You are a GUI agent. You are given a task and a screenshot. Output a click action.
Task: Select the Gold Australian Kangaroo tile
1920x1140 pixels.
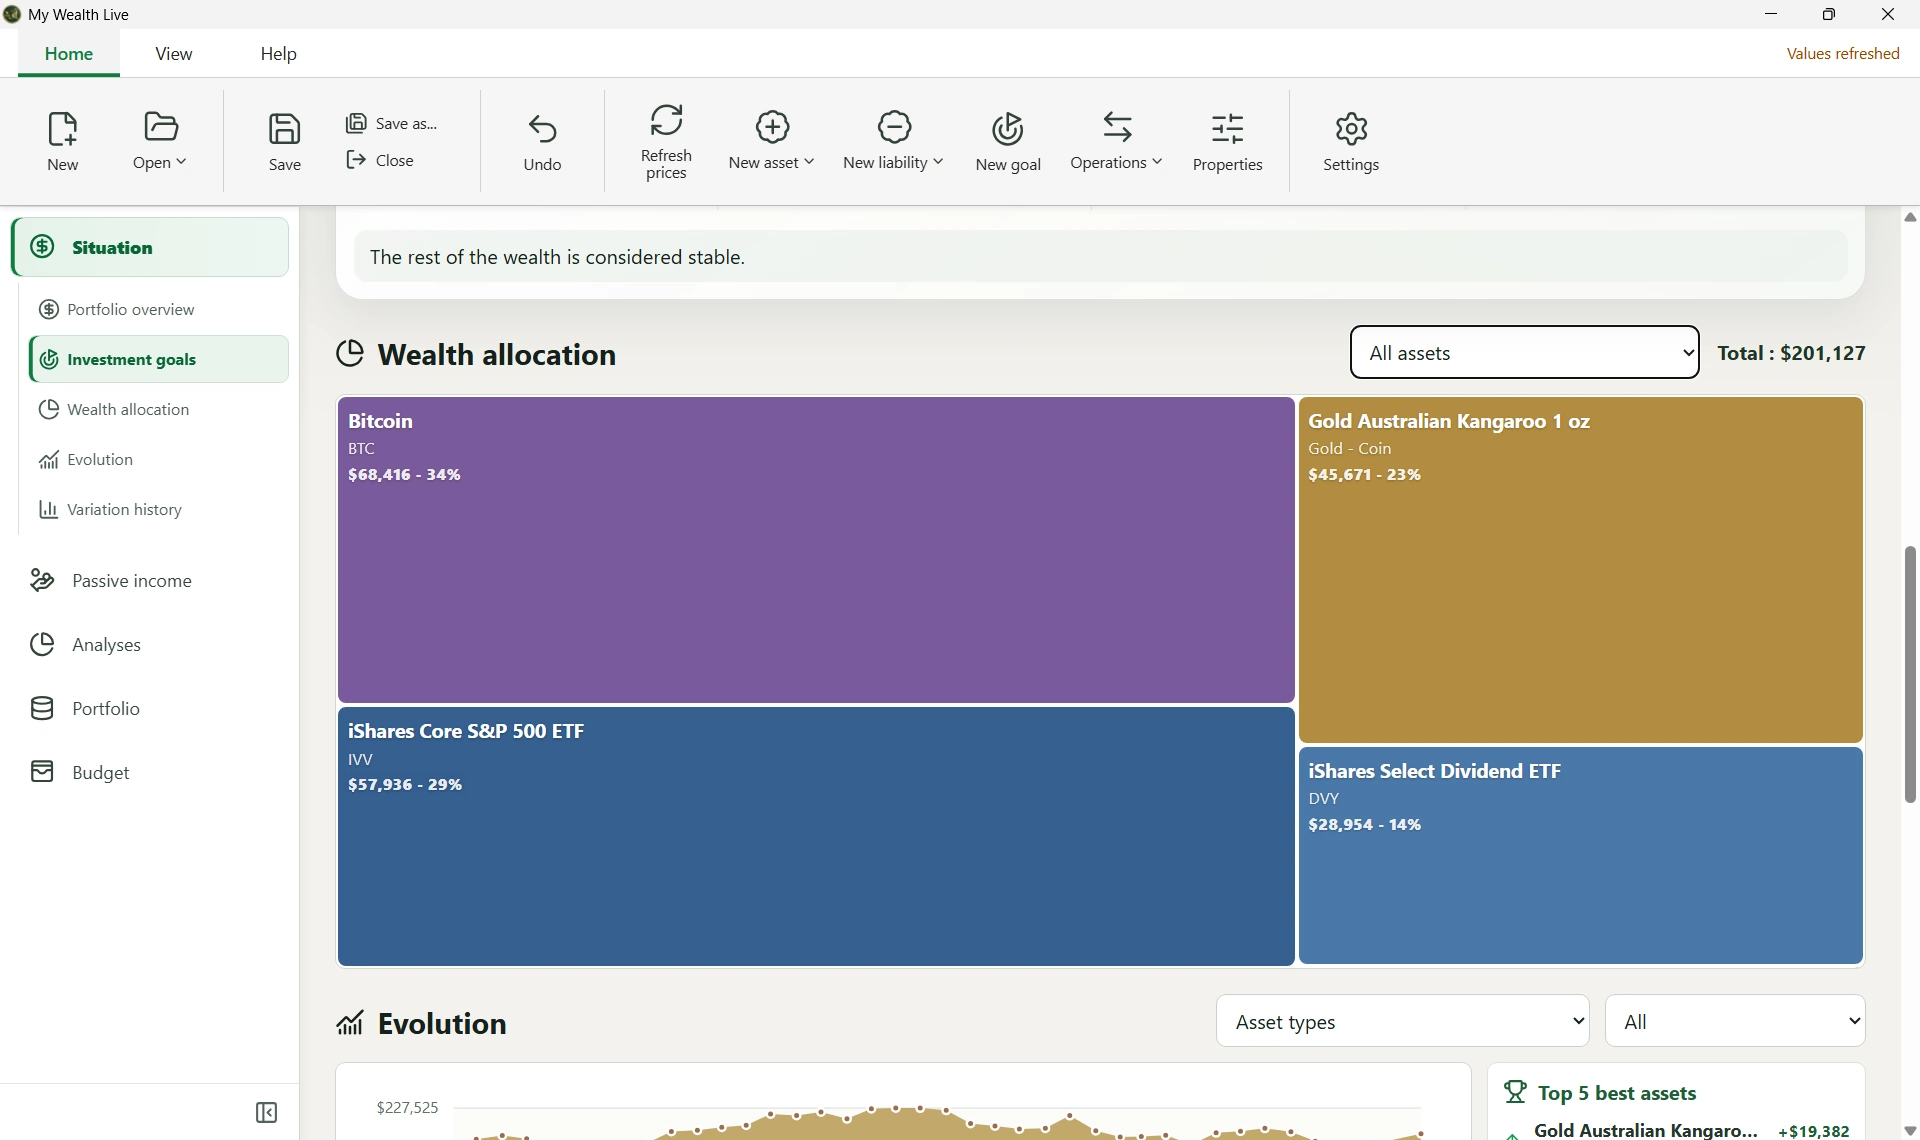pos(1580,570)
